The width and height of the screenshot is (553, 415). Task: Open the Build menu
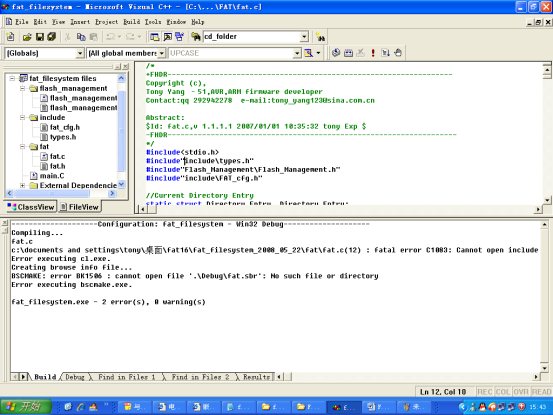[x=132, y=22]
